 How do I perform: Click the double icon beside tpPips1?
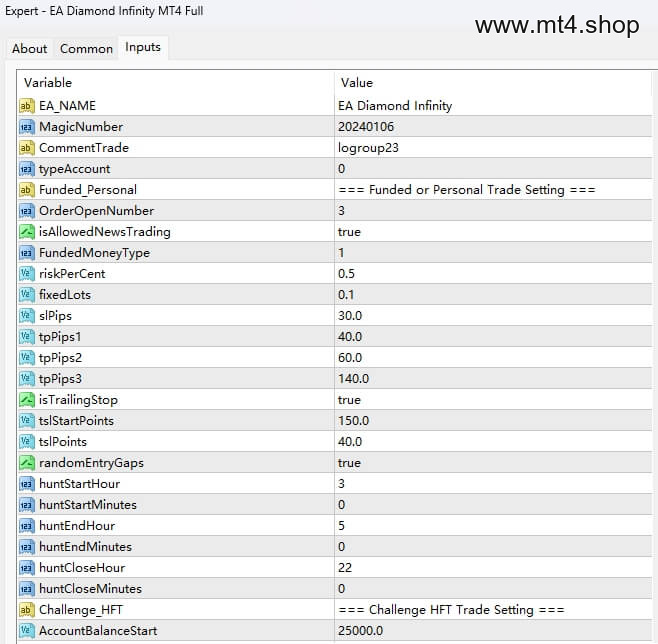(x=26, y=336)
